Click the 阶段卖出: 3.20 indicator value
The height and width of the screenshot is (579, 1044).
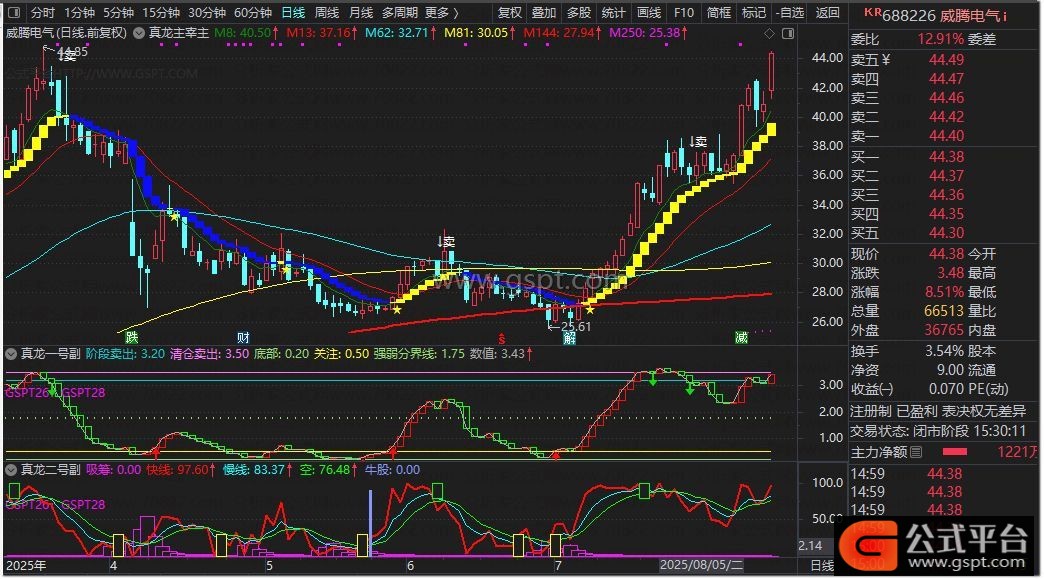[125, 354]
